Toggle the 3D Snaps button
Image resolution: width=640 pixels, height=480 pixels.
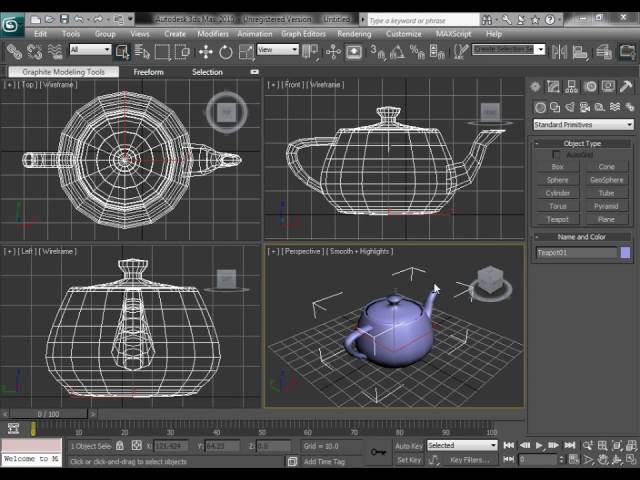(x=378, y=52)
